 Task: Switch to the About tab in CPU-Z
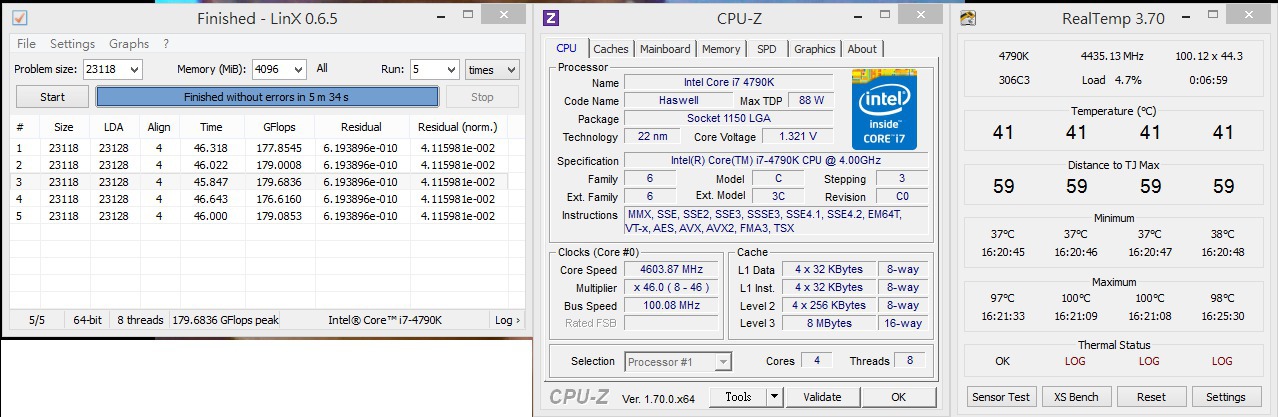(x=862, y=49)
